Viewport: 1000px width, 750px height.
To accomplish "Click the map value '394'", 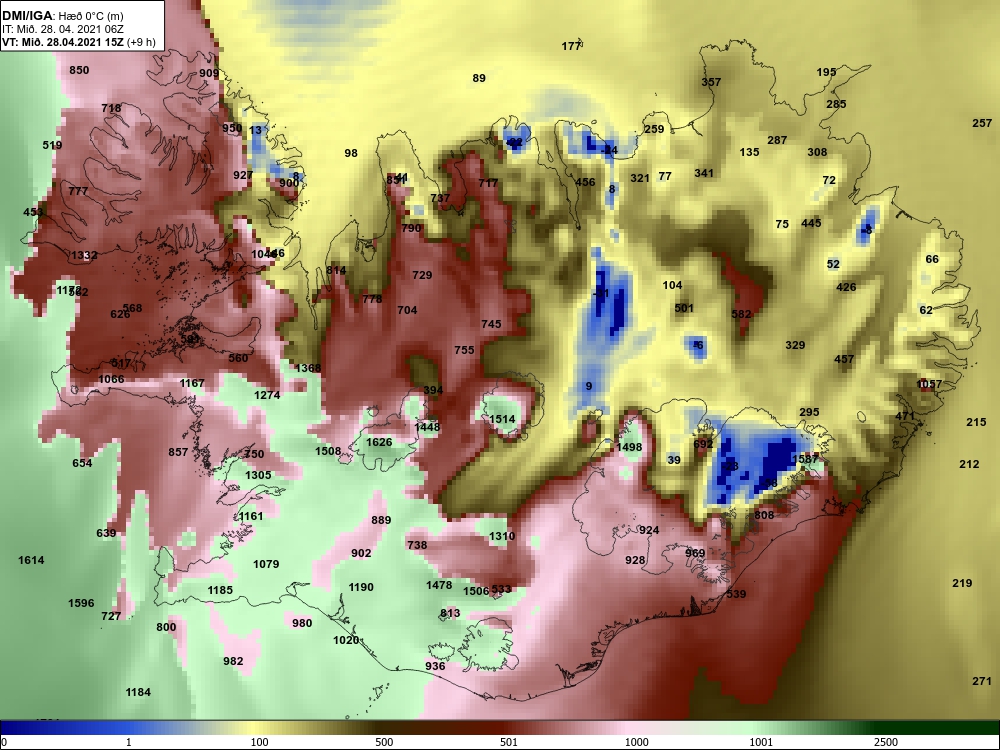I will click(433, 391).
